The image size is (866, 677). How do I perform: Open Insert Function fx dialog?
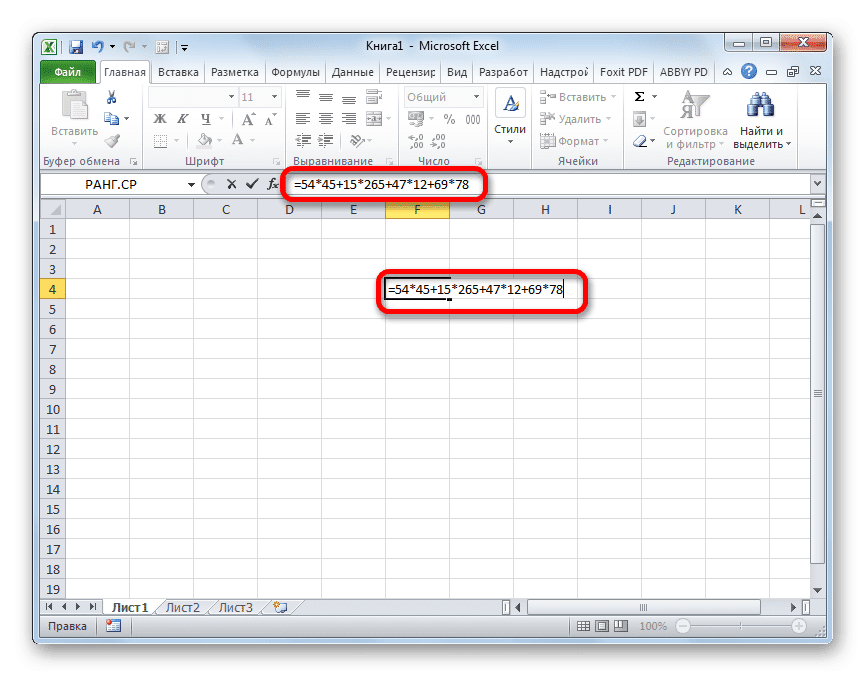click(273, 184)
